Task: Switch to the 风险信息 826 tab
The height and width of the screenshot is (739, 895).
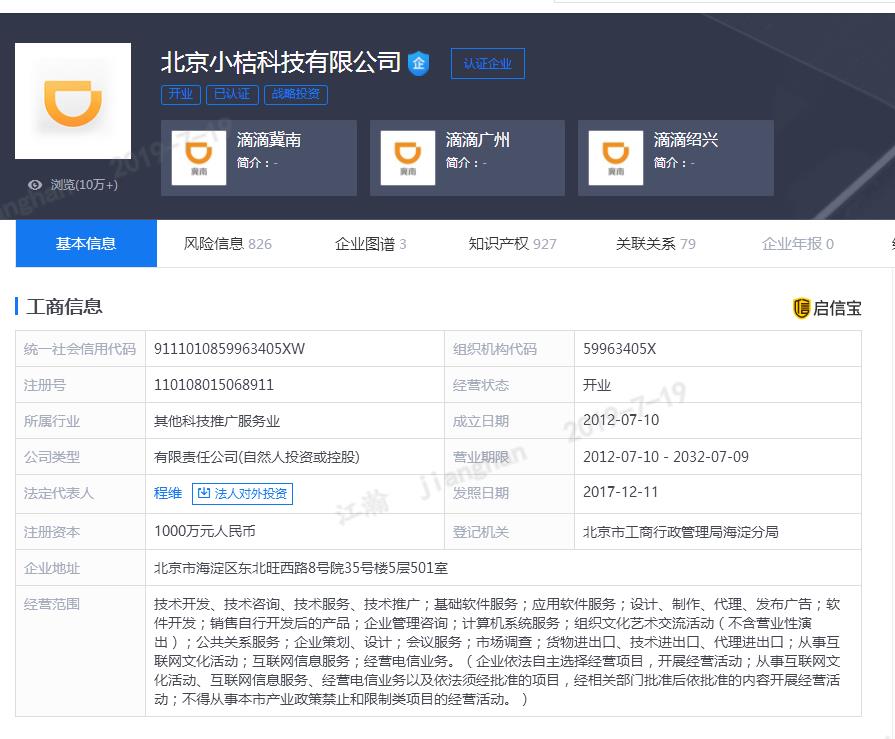Action: pyautogui.click(x=227, y=244)
